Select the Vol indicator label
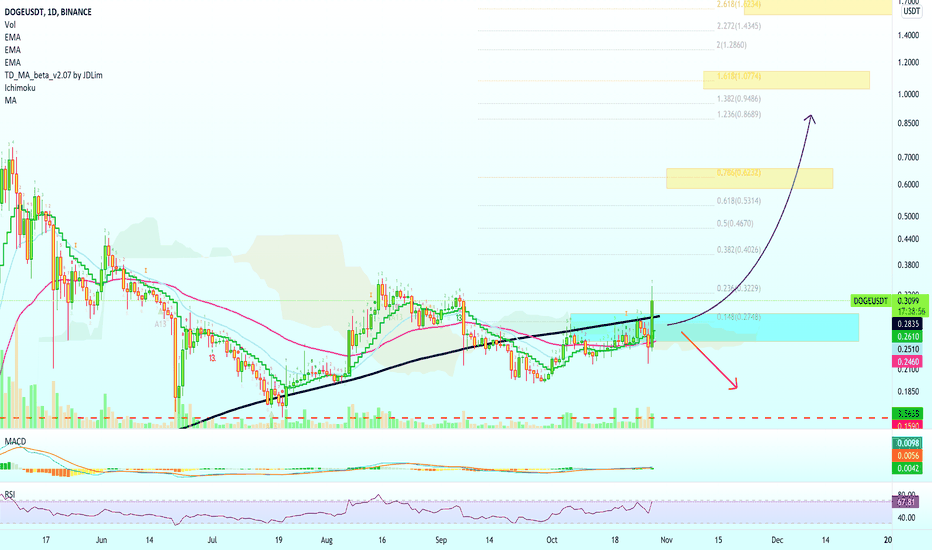Image resolution: width=932 pixels, height=550 pixels. click(10, 24)
